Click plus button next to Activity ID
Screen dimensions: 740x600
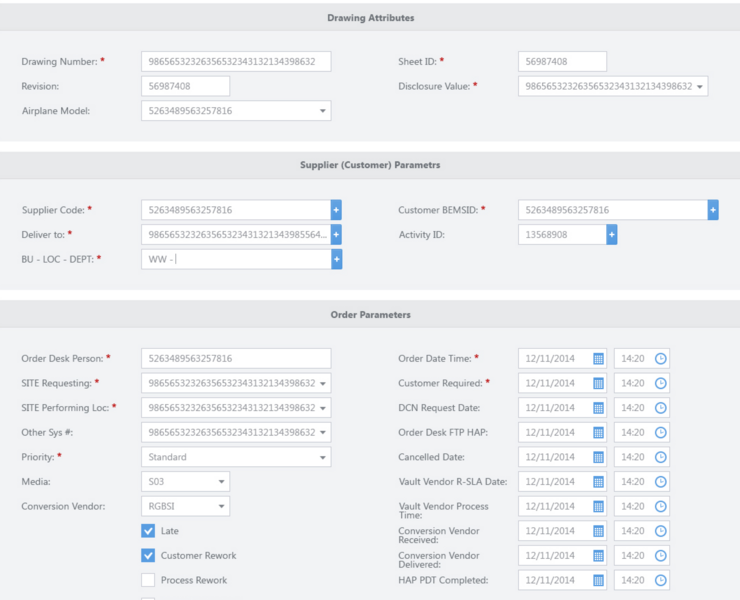tap(611, 235)
